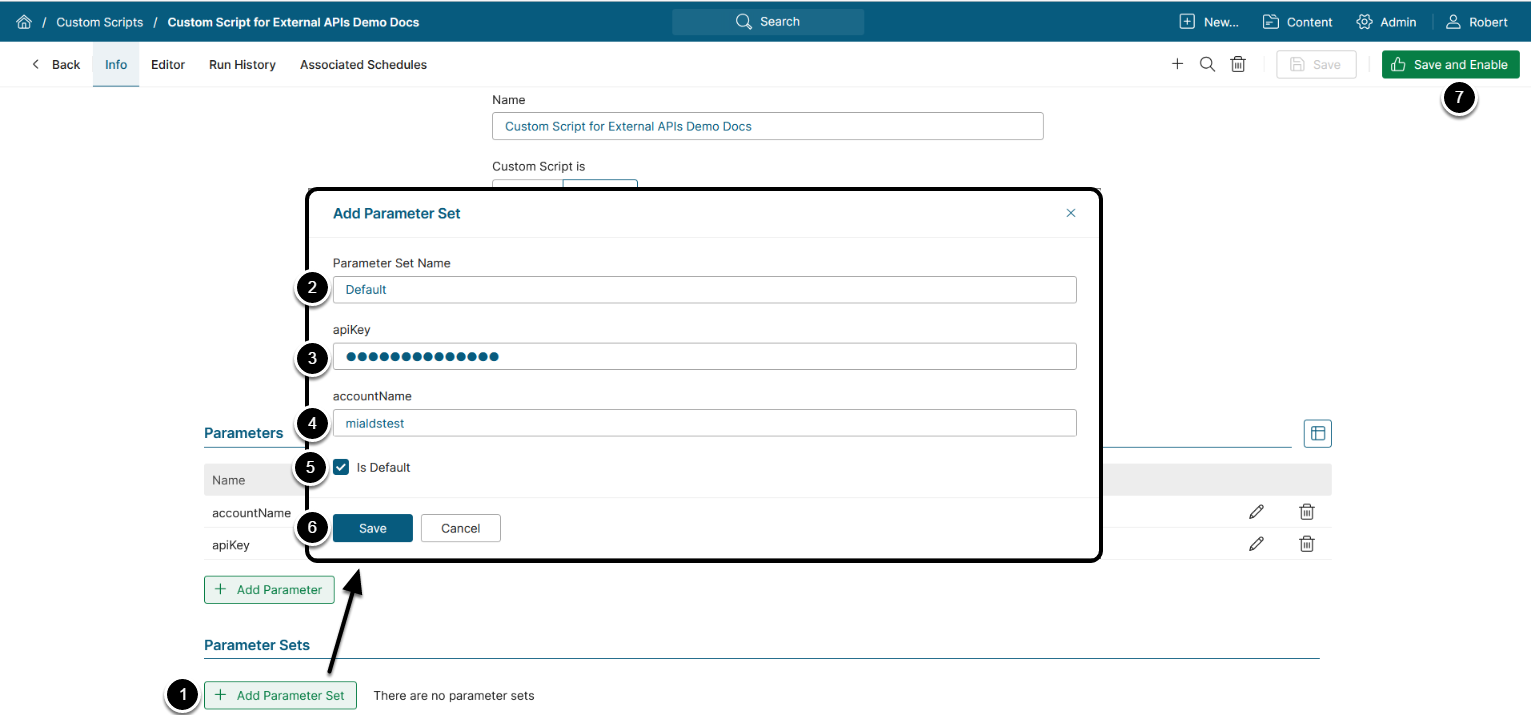Viewport: 1531px width, 715px height.
Task: Click the Parameters section heading
Action: pos(244,433)
